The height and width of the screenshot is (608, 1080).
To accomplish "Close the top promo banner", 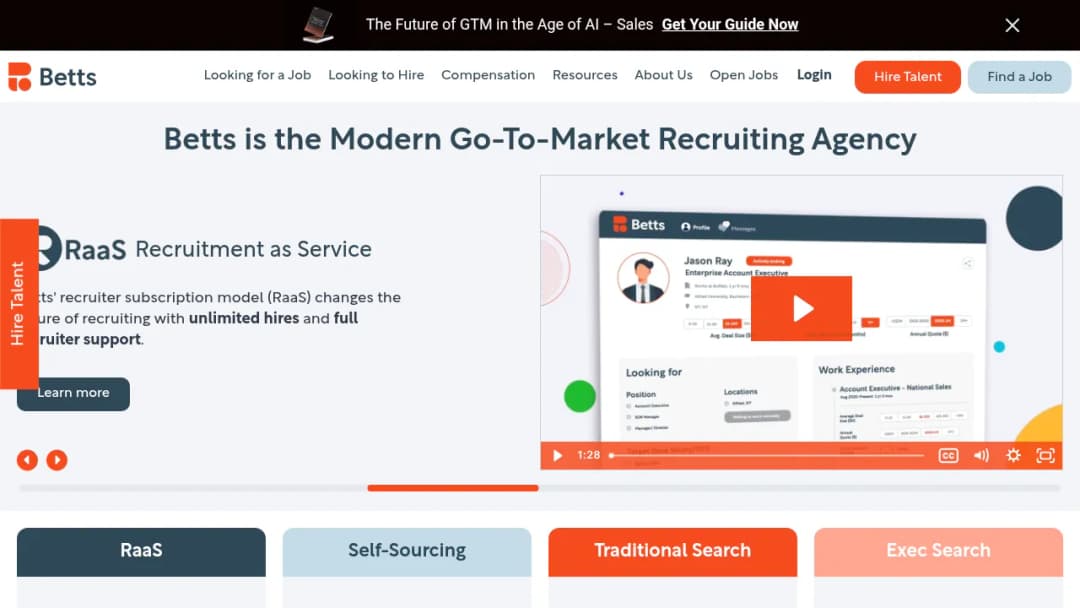I will [1012, 25].
